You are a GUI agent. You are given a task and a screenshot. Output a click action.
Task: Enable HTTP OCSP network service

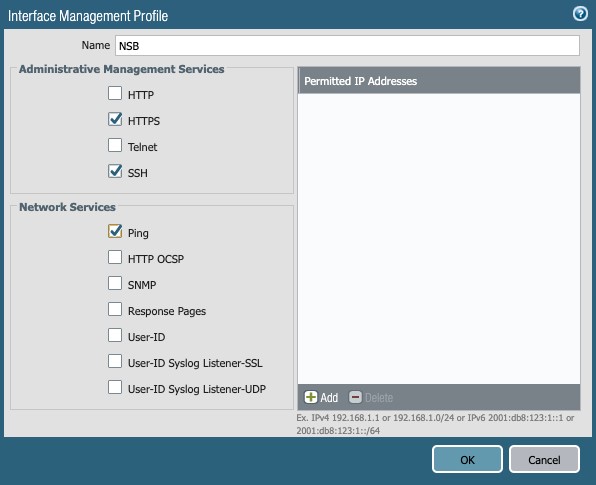115,257
